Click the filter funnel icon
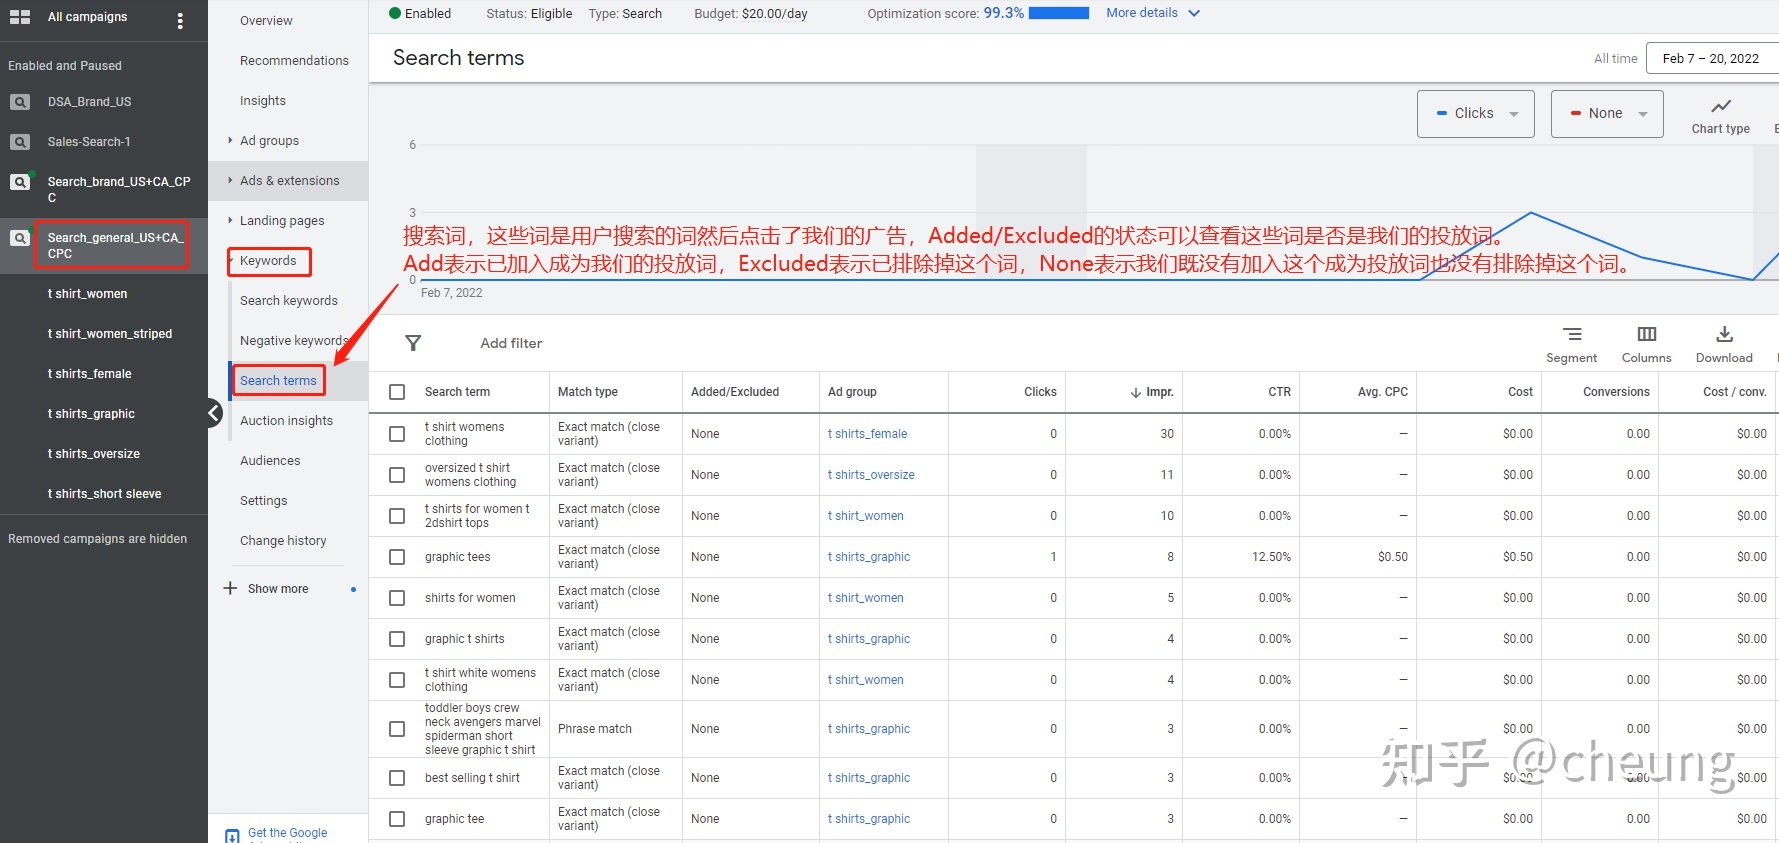 (413, 343)
